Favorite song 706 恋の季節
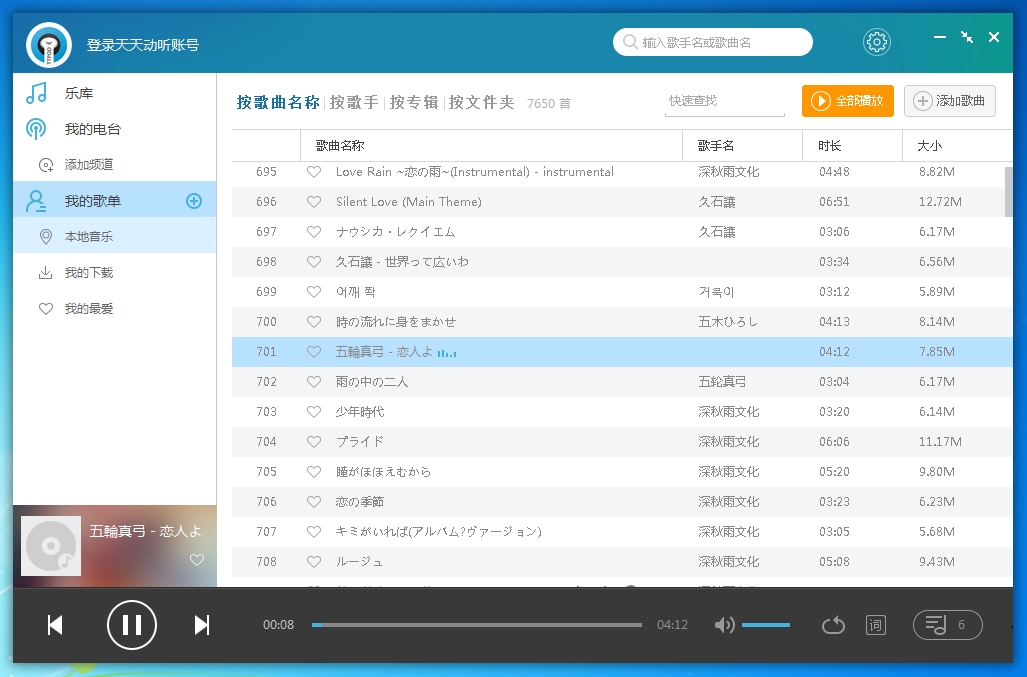The height and width of the screenshot is (677, 1027). 314,502
